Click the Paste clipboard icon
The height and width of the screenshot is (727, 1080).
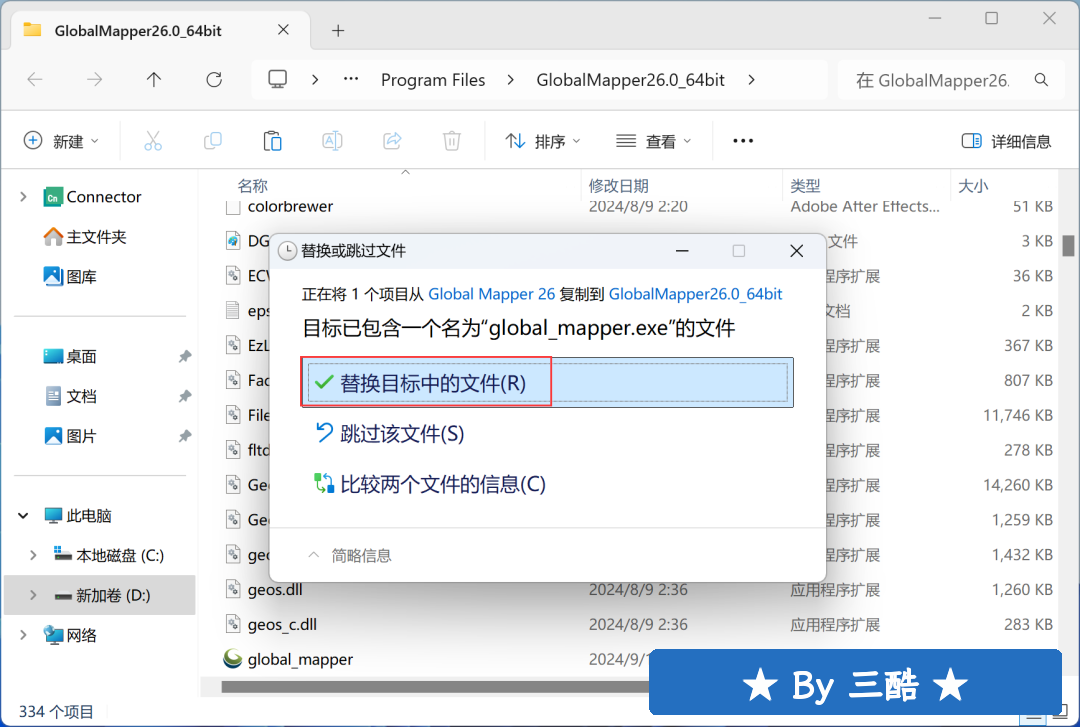pos(273,141)
